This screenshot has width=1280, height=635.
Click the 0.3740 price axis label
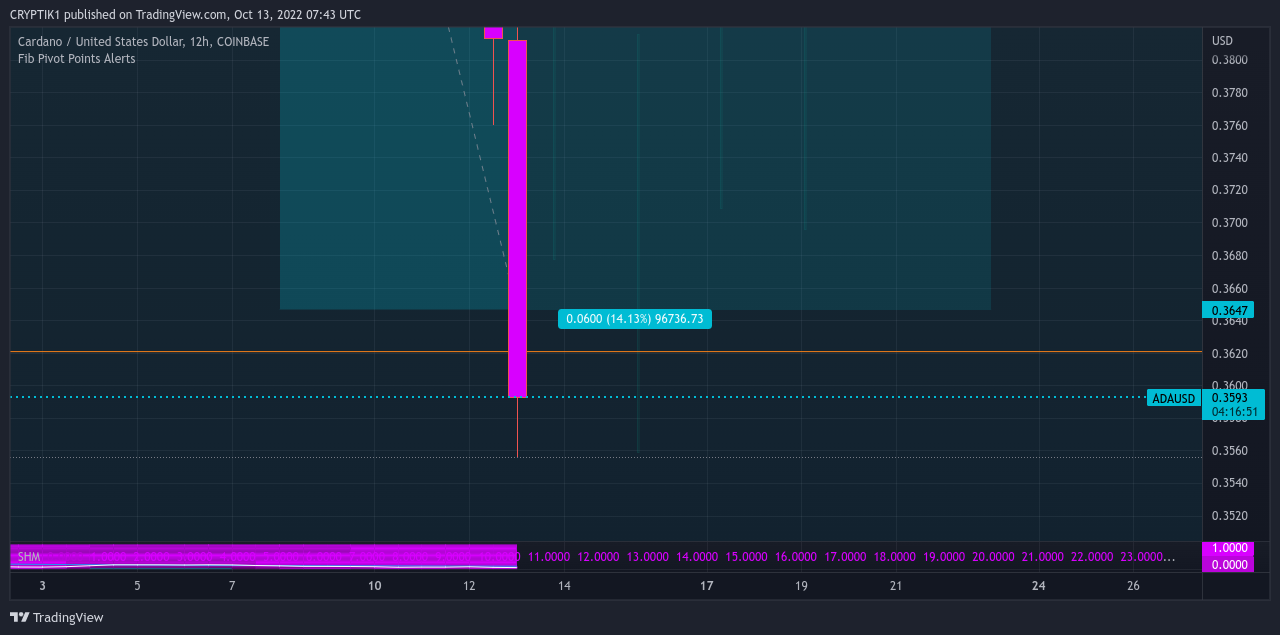[x=1229, y=158]
